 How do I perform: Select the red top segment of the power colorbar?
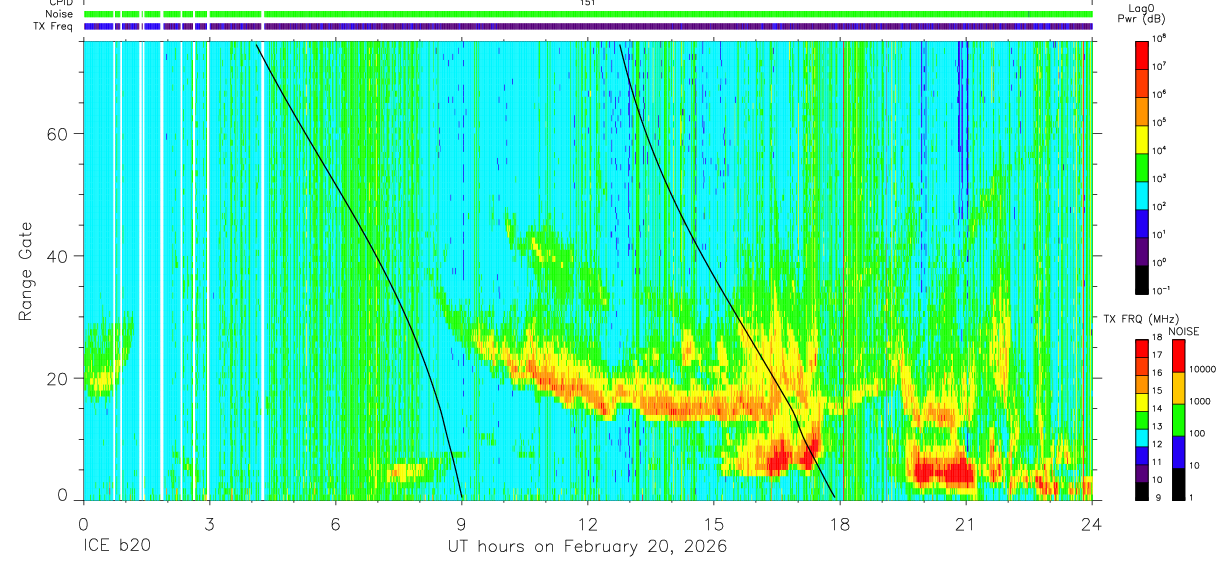[1142, 53]
